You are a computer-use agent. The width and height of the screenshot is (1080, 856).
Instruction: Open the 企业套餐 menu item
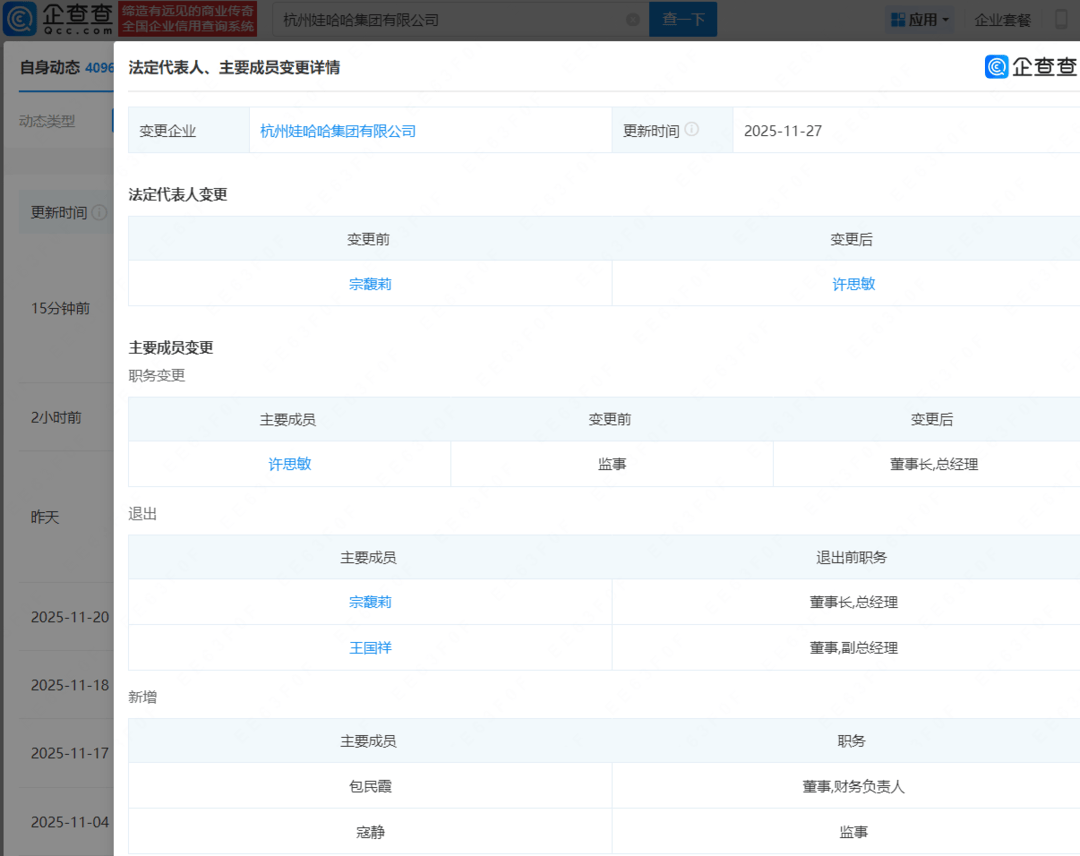tap(1001, 18)
